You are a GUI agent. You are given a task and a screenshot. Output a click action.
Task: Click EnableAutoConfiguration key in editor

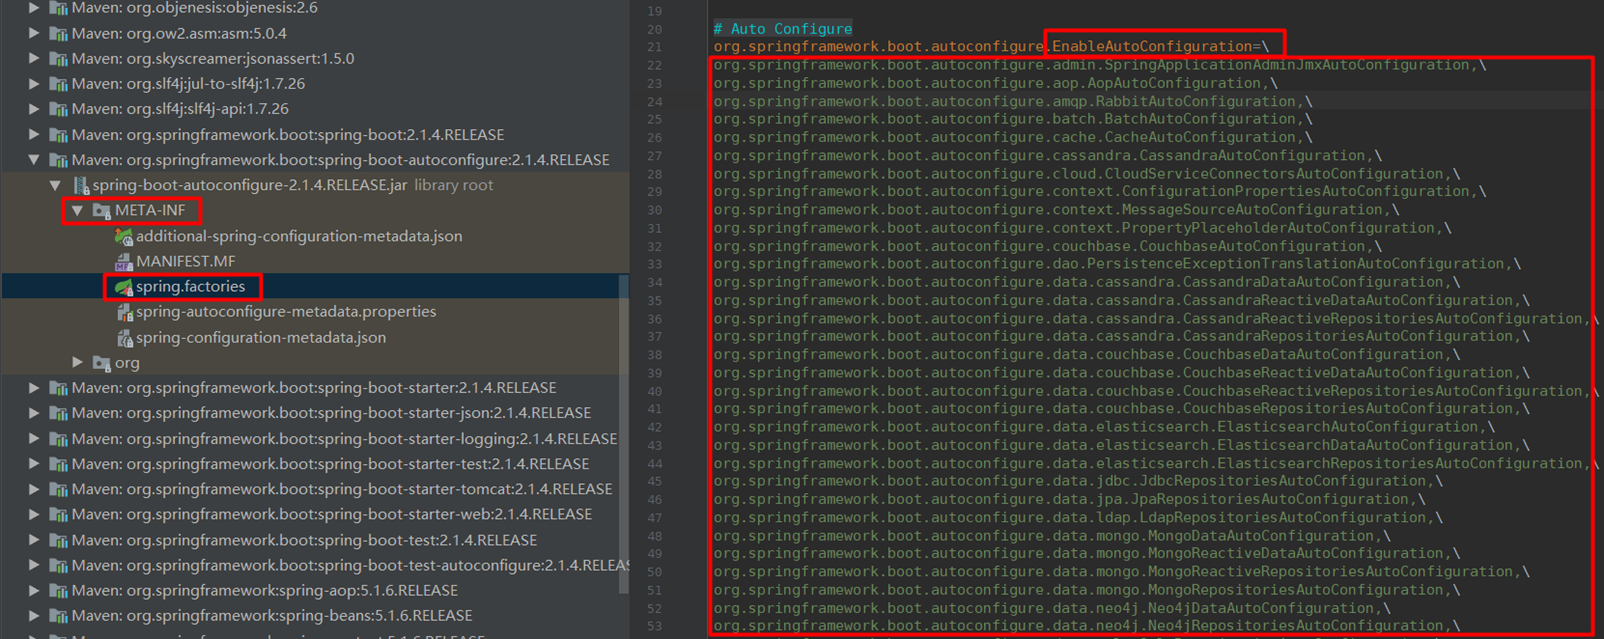[1153, 46]
